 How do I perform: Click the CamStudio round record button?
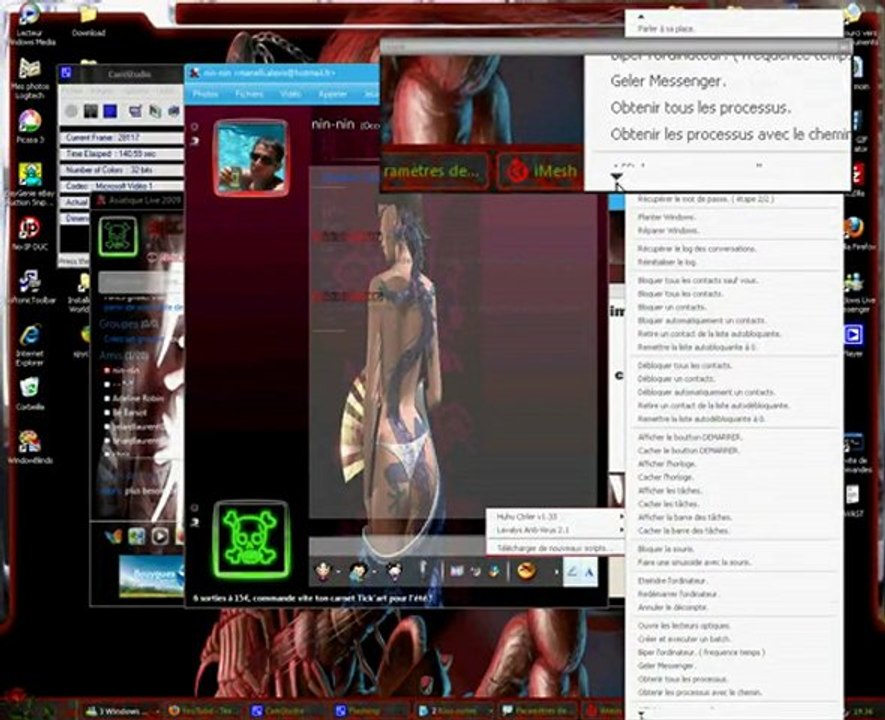coord(71,112)
